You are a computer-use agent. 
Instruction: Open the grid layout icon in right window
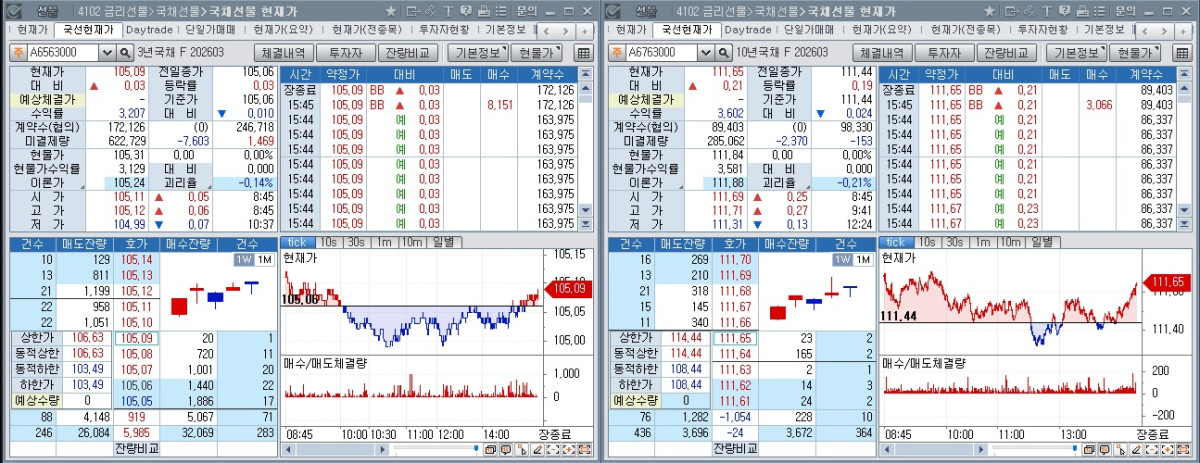click(x=1184, y=52)
